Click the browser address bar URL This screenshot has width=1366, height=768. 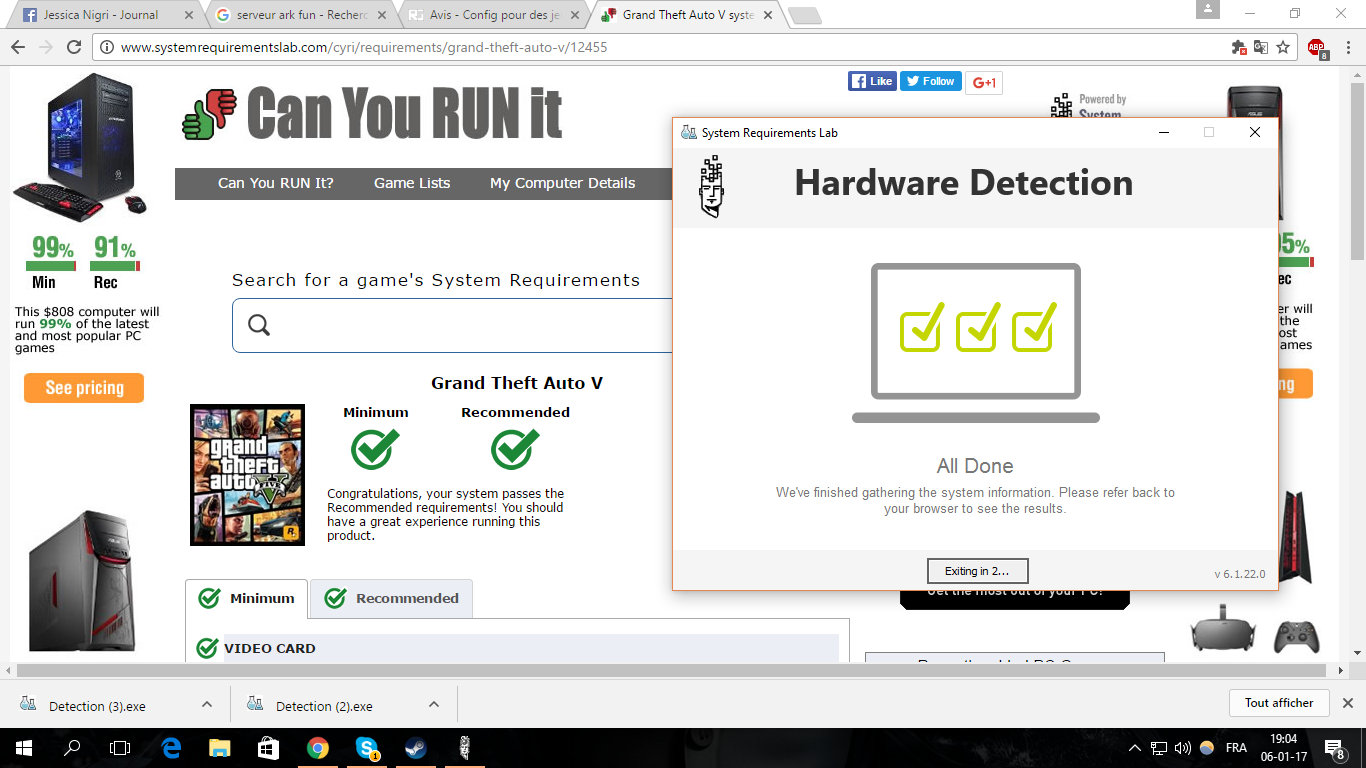tap(364, 47)
